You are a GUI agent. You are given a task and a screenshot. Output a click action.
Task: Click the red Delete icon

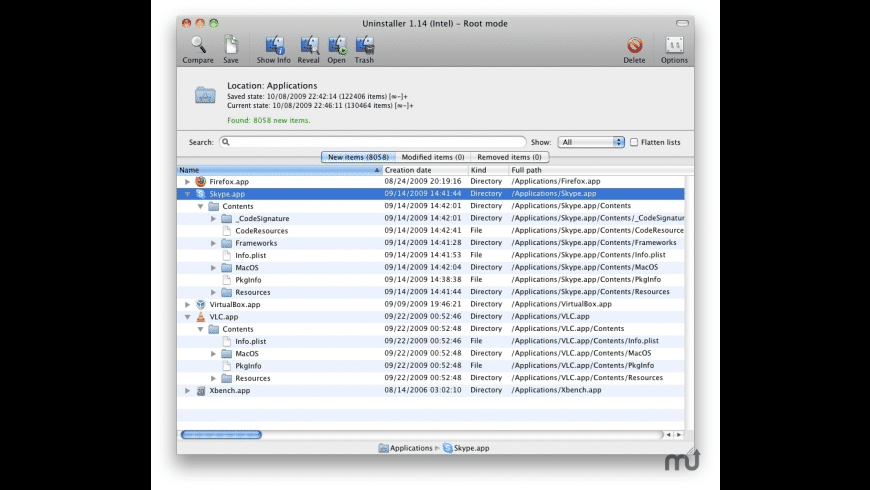point(634,46)
